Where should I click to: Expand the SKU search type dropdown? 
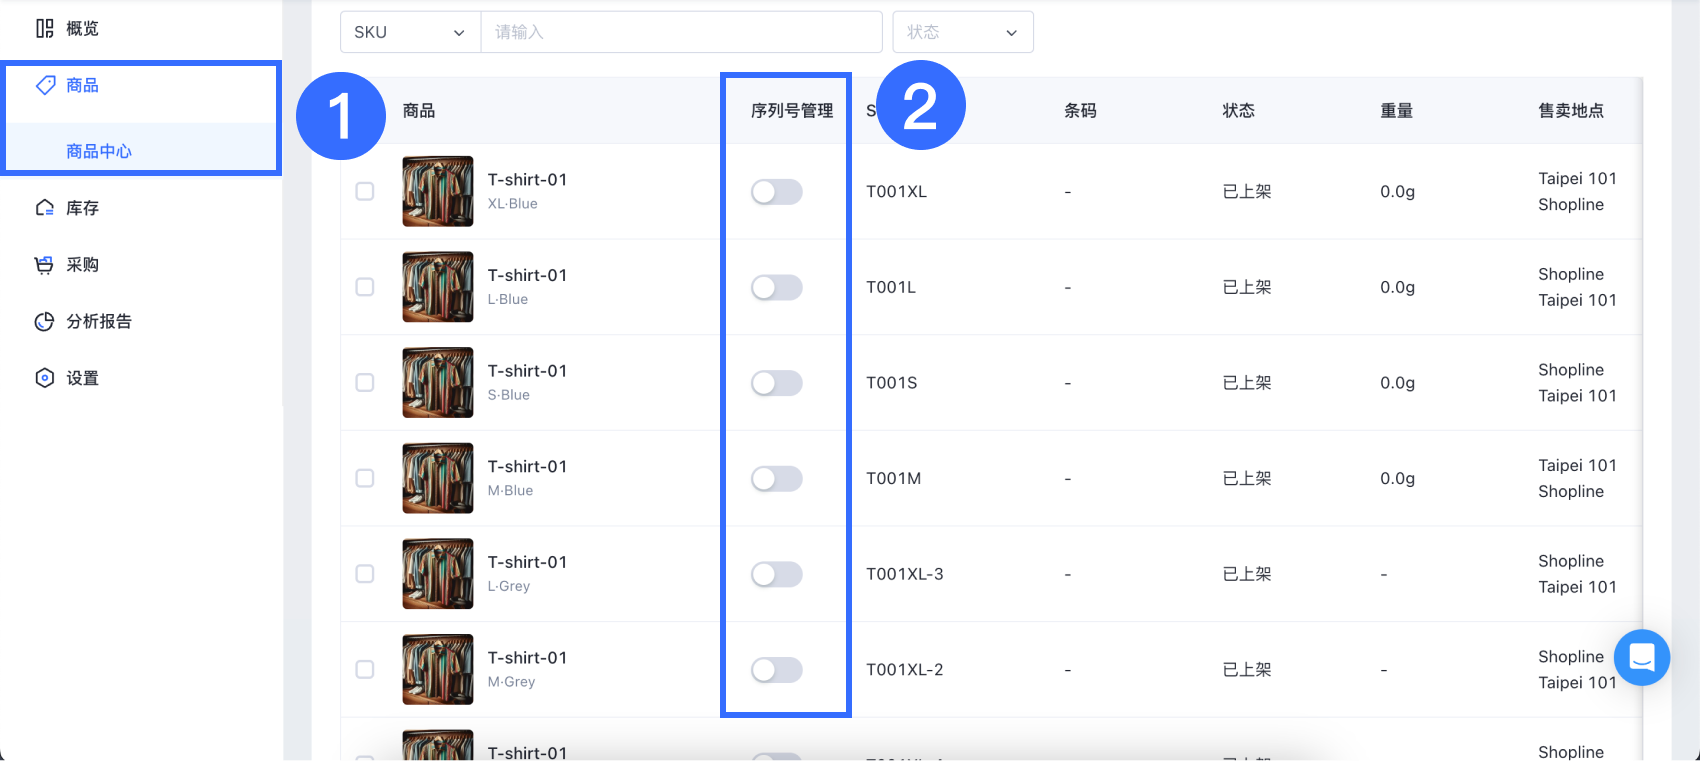[410, 32]
